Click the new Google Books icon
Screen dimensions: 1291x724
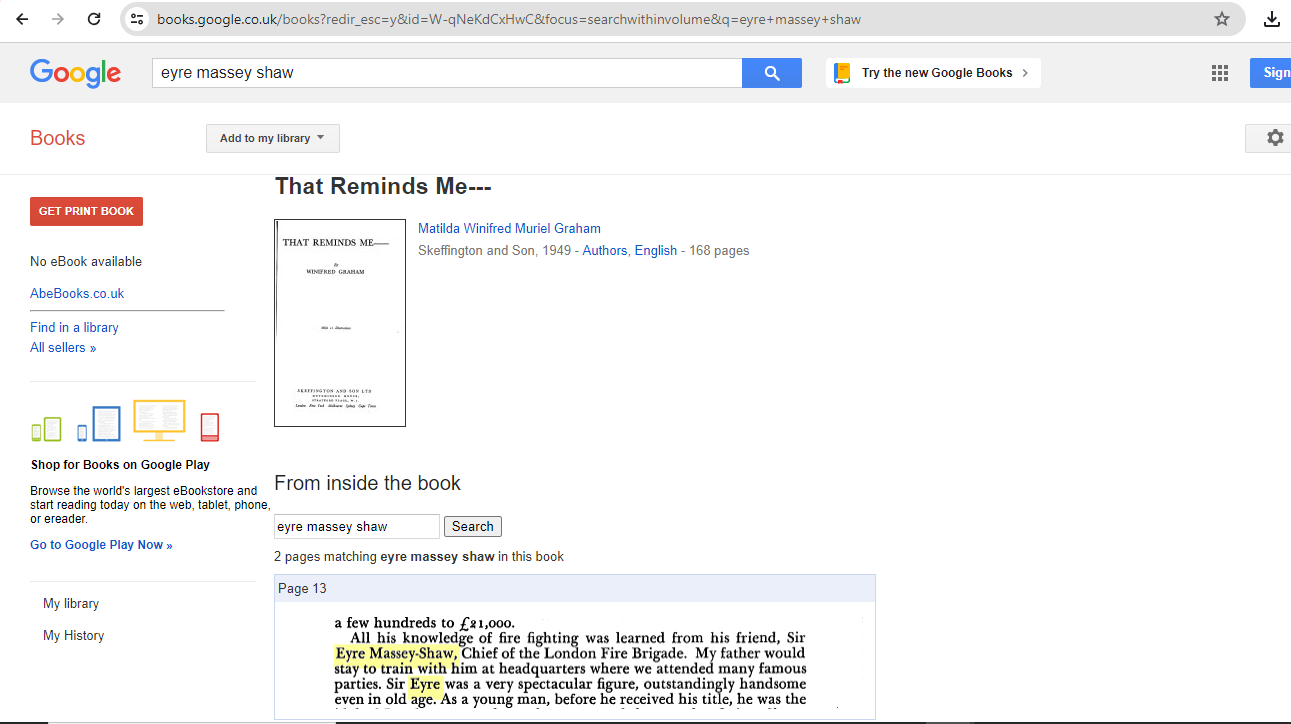842,73
